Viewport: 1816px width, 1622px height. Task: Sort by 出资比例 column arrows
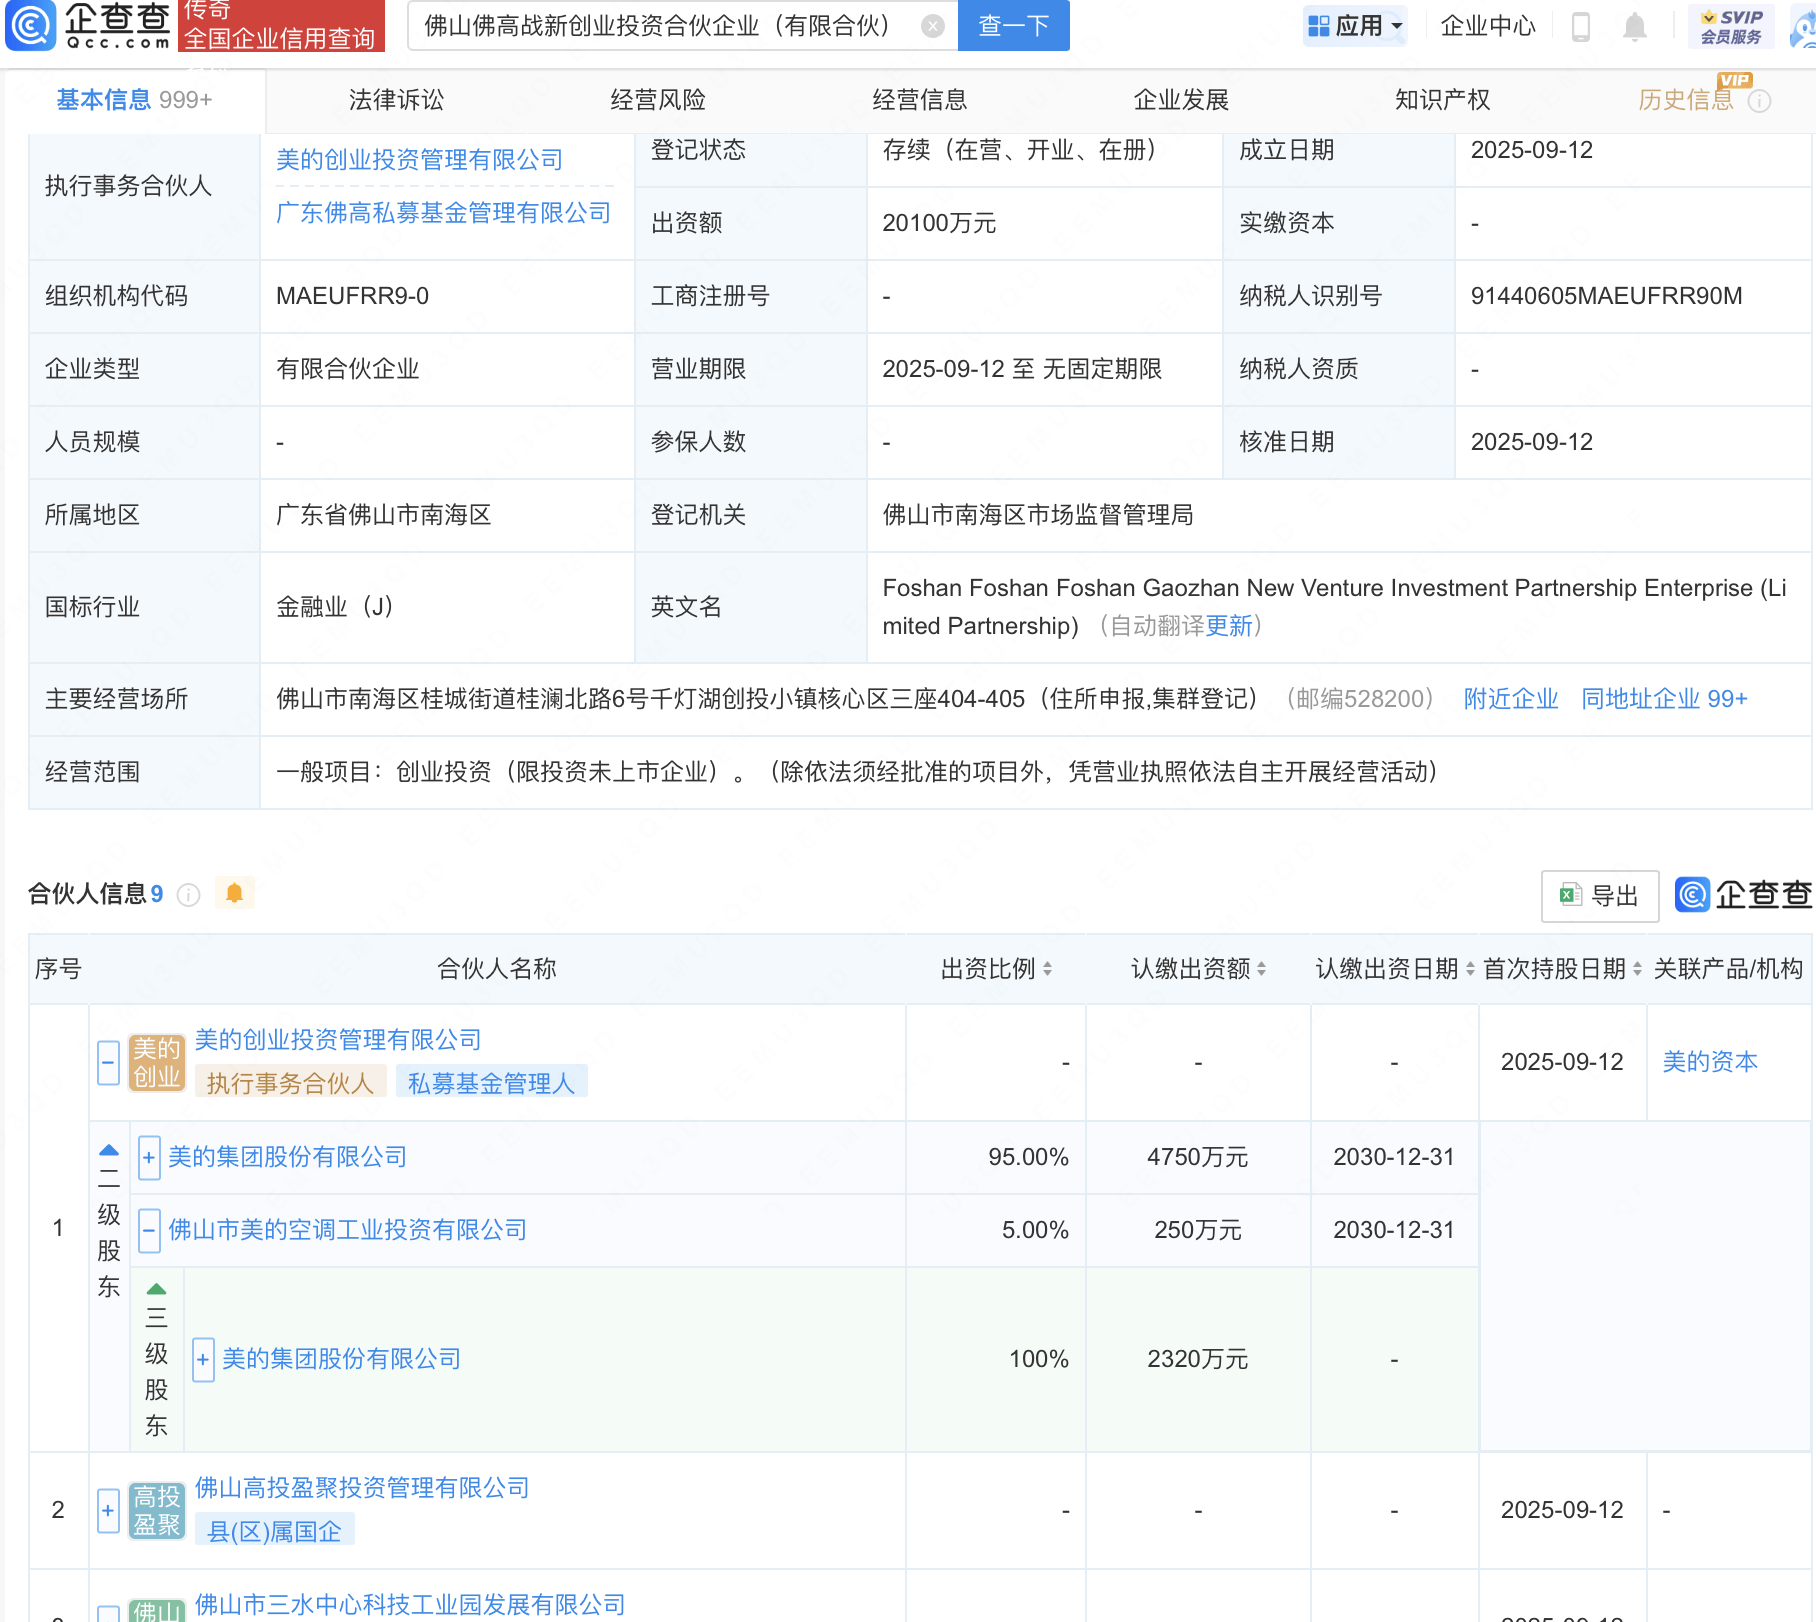pyautogui.click(x=1047, y=968)
